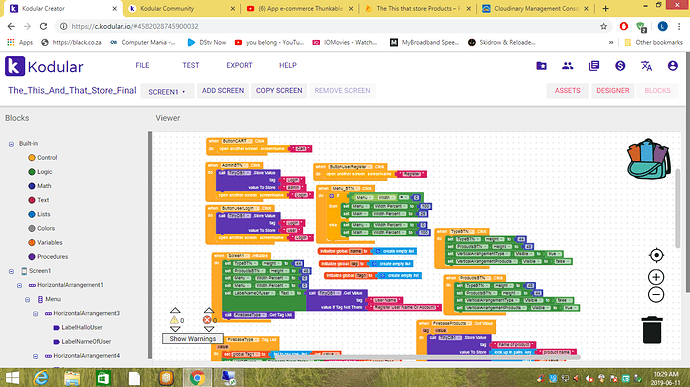Click the dollar sign monetization icon

(620, 66)
